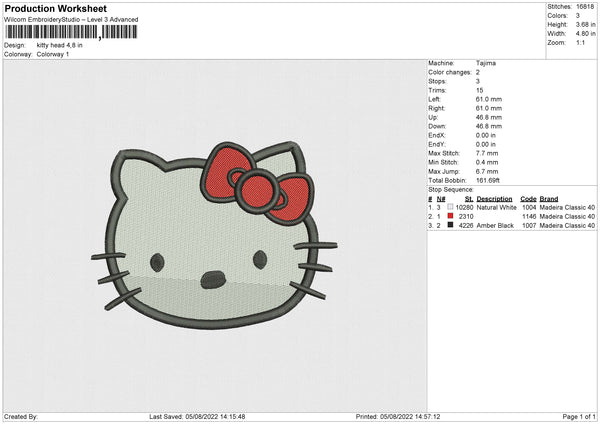
Task: Click the Zoom value "1:1"
Action: tap(580, 43)
